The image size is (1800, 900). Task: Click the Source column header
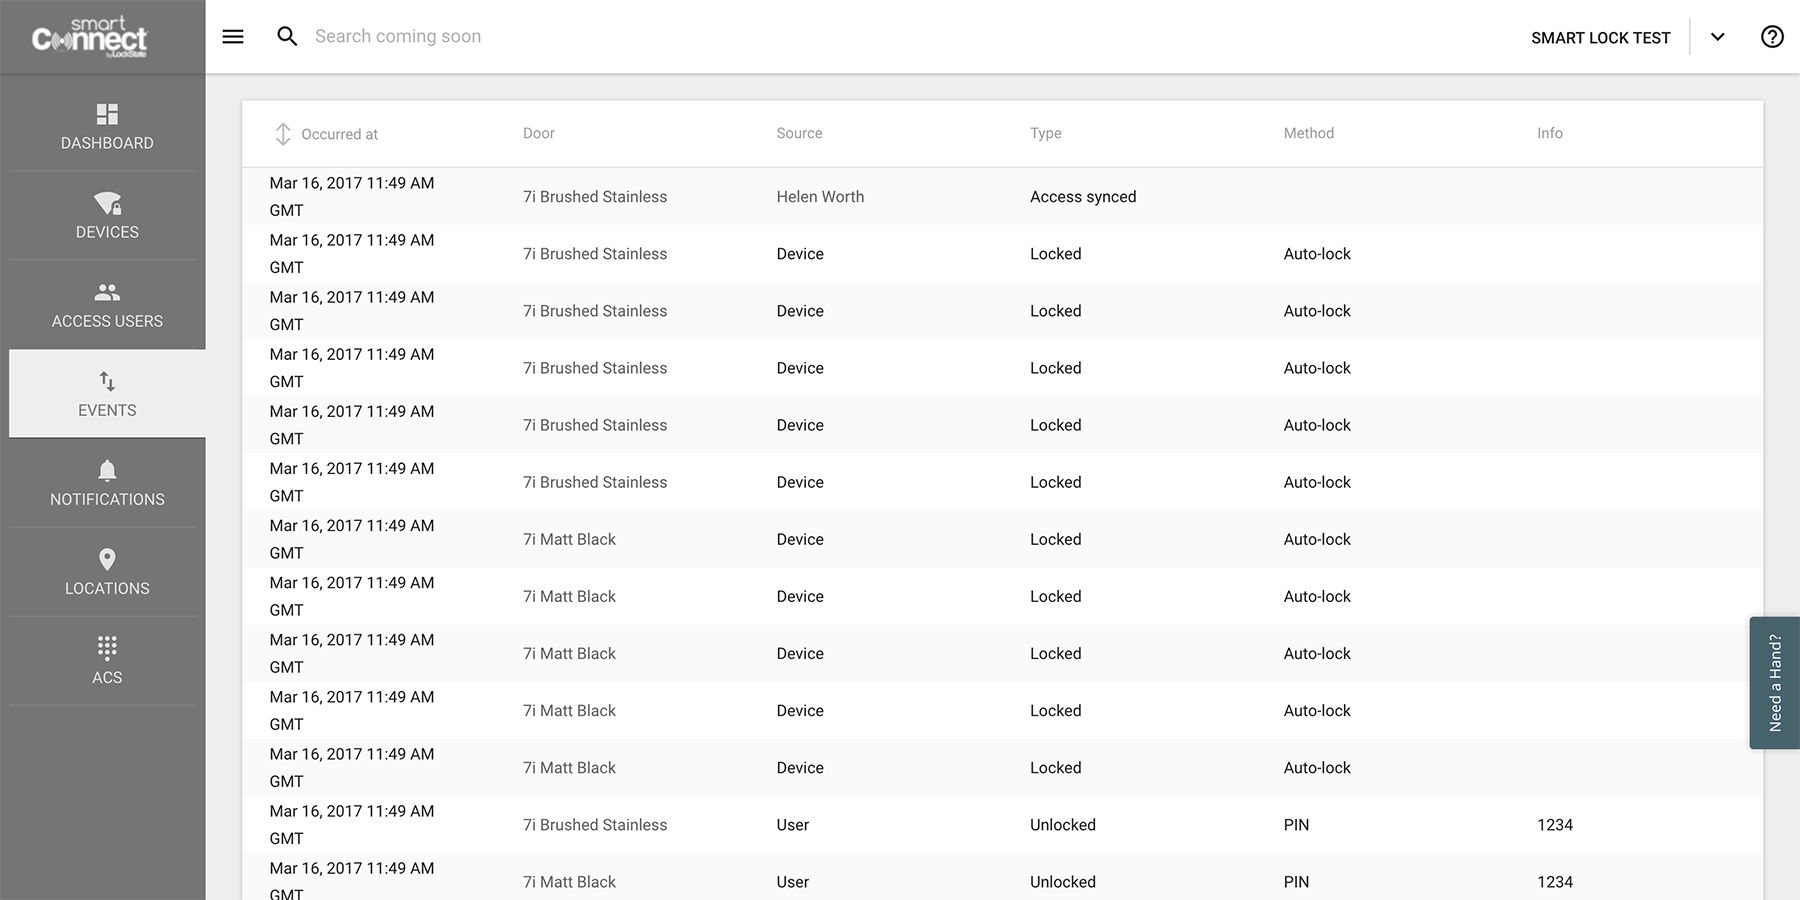(799, 133)
